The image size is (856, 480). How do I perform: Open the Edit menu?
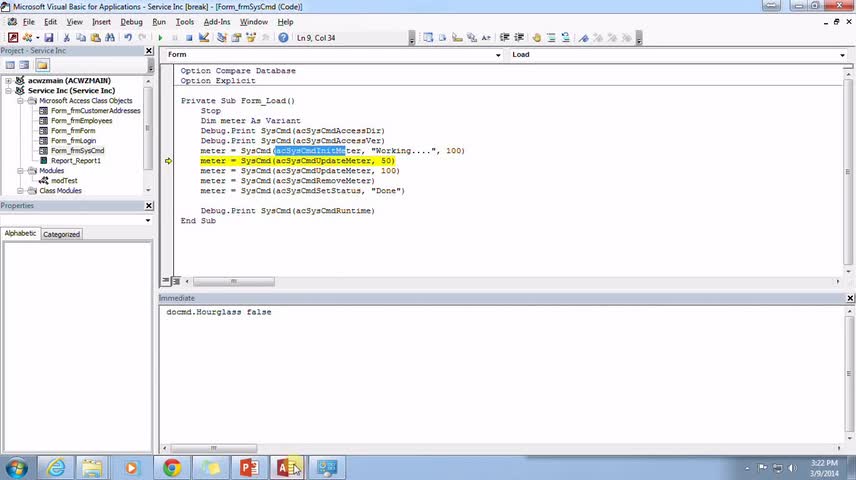[50, 22]
